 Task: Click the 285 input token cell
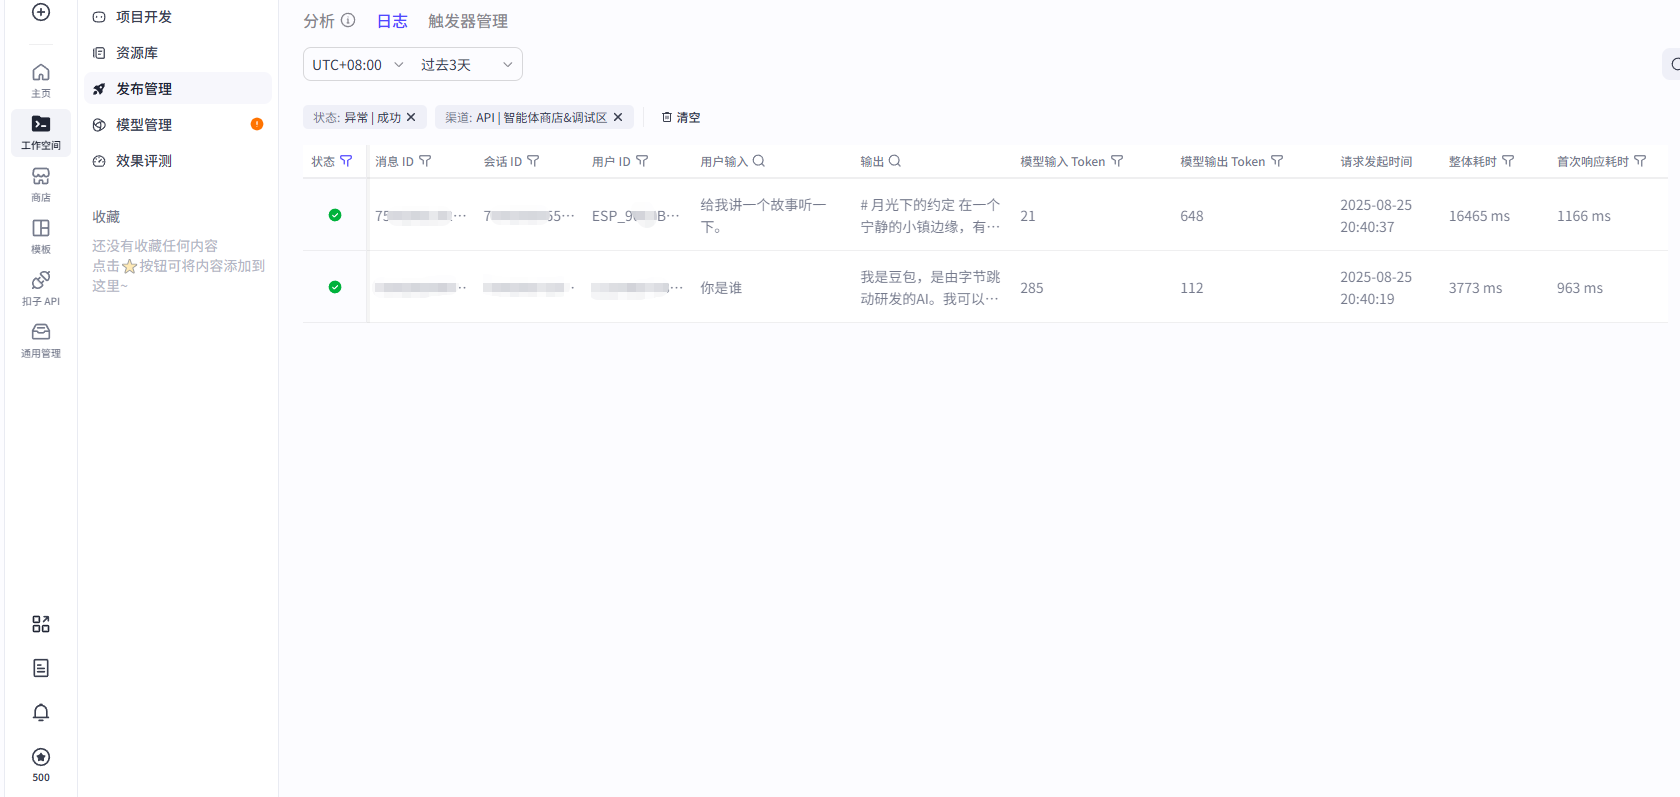1032,288
